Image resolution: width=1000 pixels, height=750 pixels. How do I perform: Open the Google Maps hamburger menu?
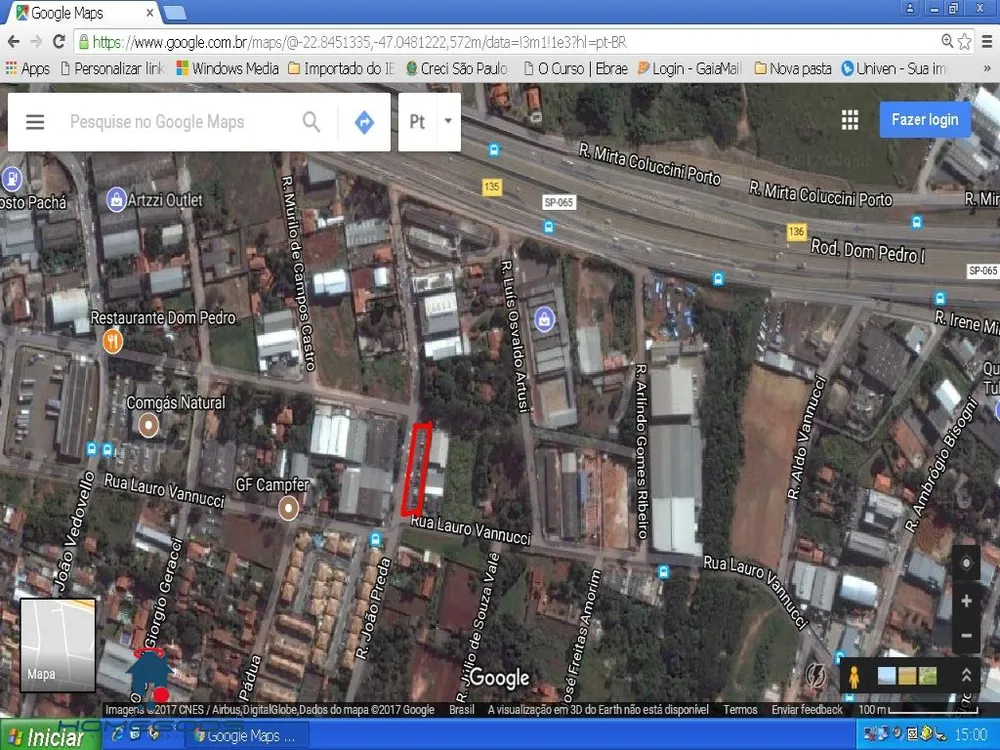[x=35, y=122]
